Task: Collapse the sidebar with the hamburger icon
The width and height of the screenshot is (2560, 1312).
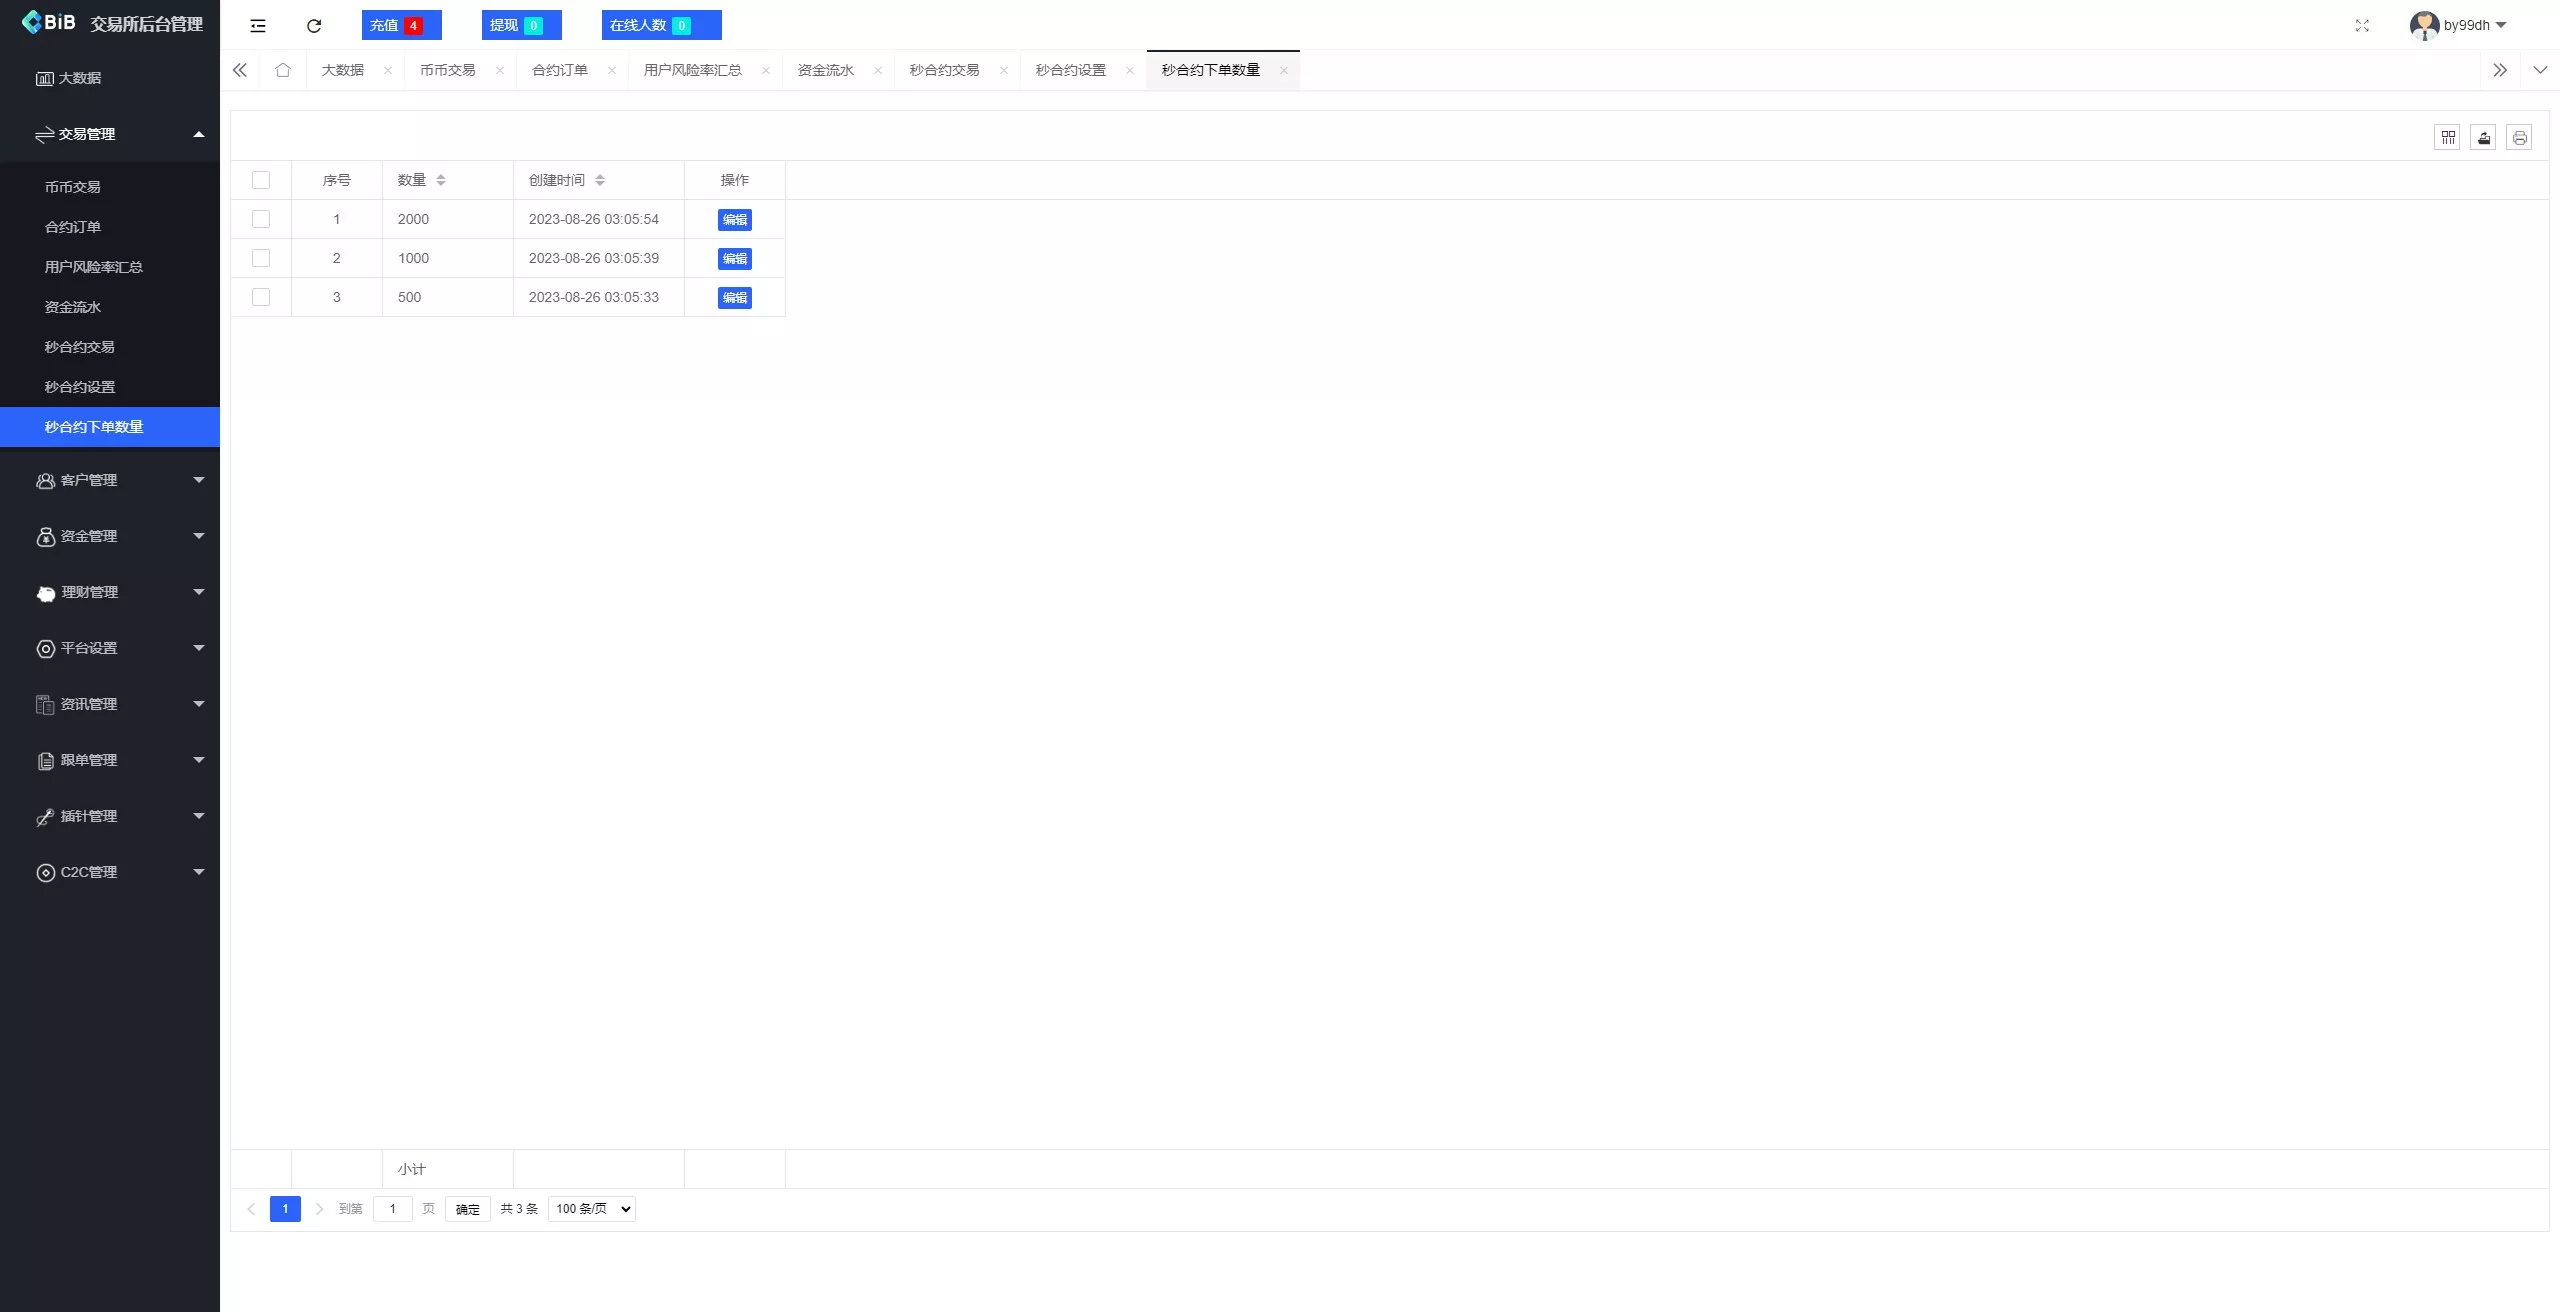Action: click(x=258, y=25)
